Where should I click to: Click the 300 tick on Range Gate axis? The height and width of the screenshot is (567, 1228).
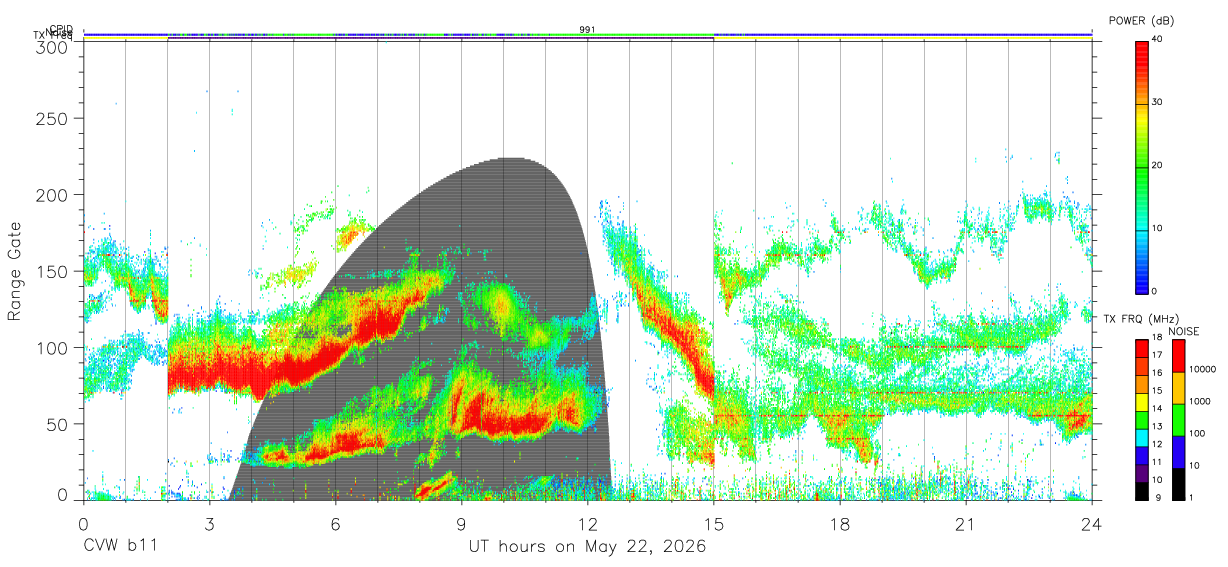[x=51, y=47]
